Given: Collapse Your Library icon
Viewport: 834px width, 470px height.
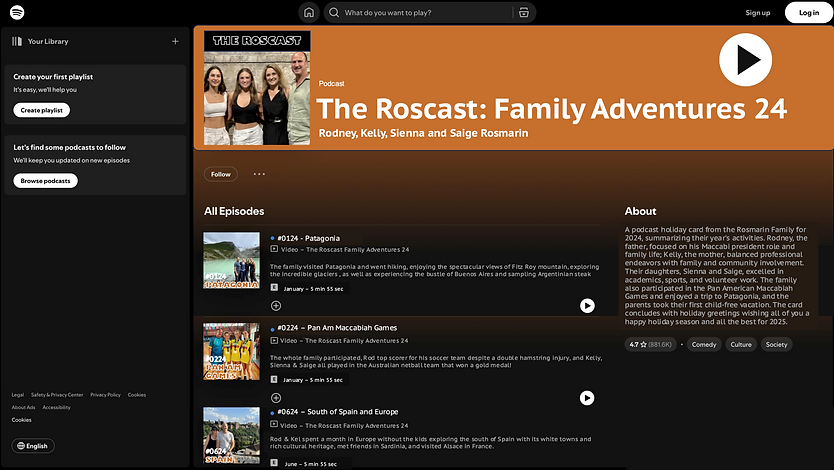Looking at the screenshot, I should (17, 41).
